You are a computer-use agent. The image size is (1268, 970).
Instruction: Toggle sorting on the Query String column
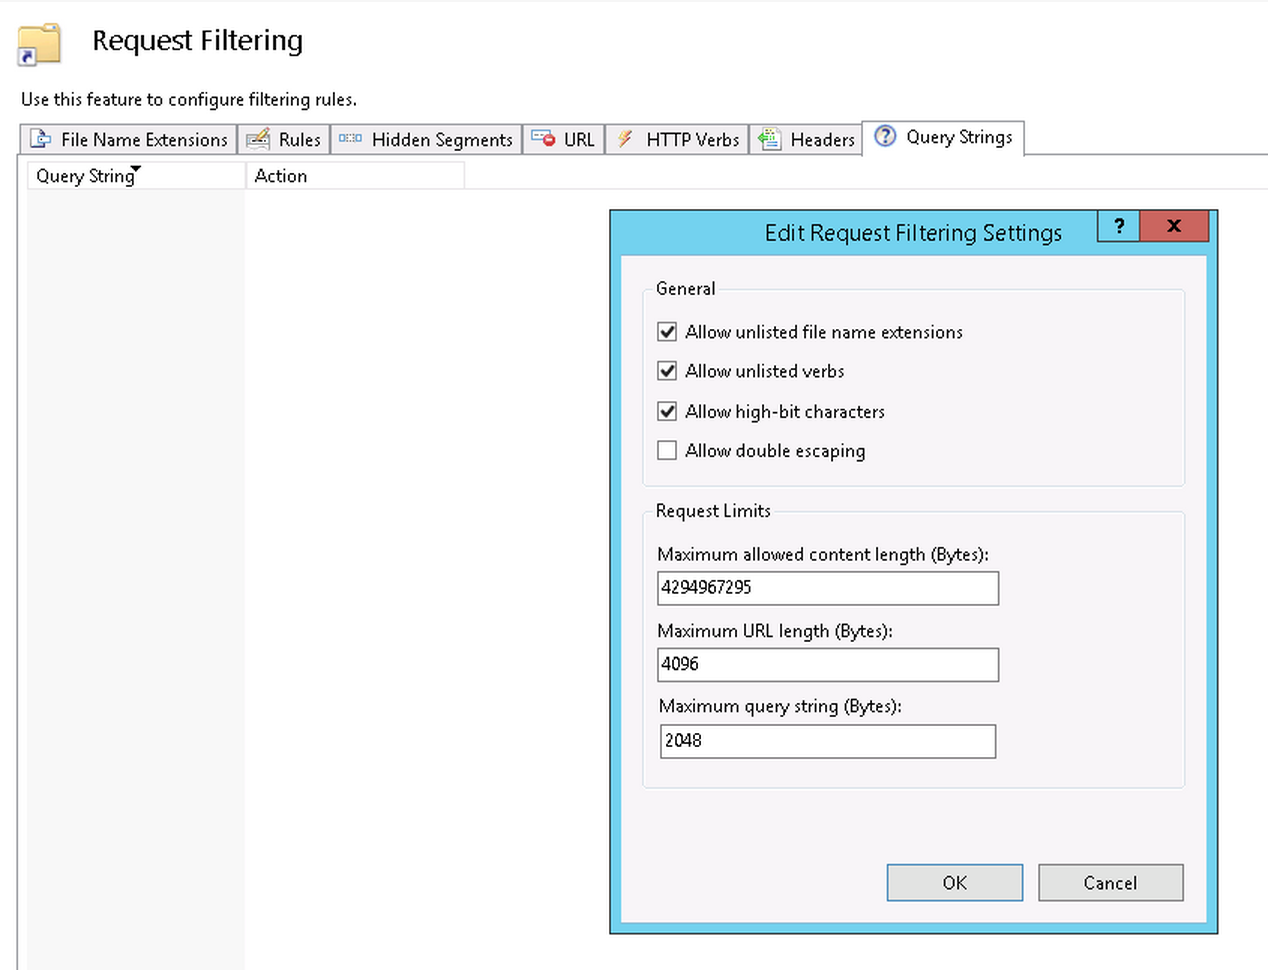pos(84,175)
